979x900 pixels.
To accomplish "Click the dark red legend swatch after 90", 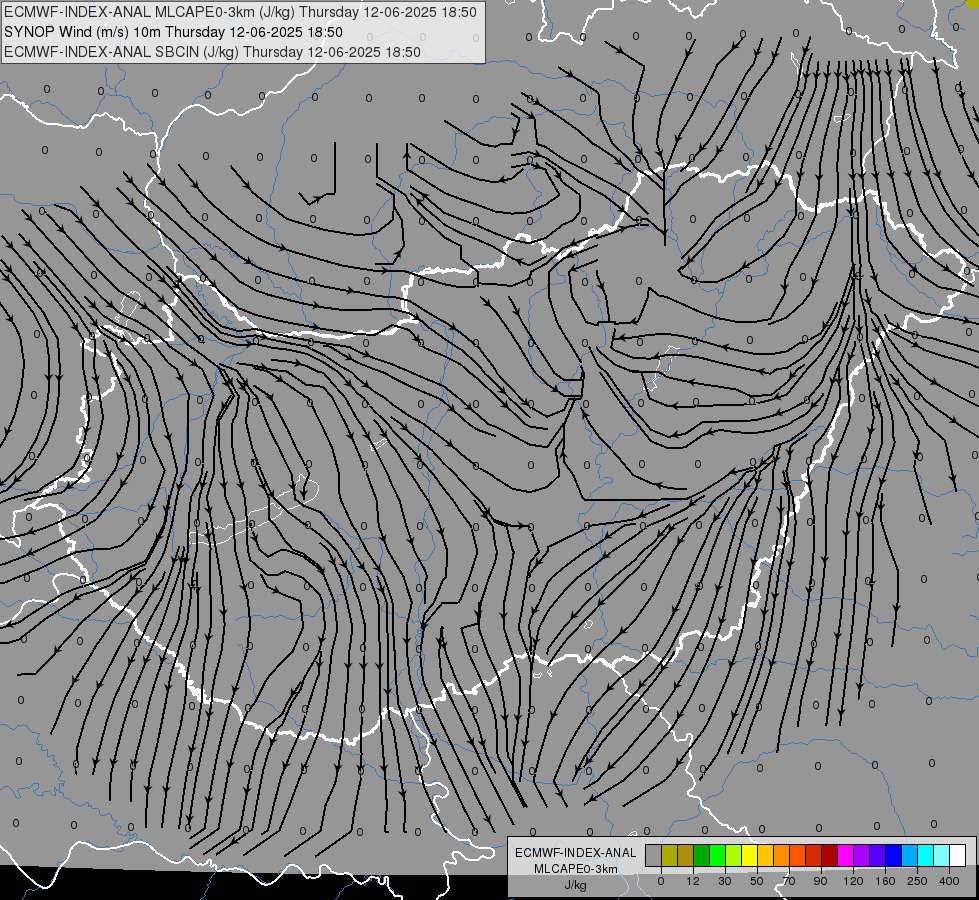I will tap(830, 855).
